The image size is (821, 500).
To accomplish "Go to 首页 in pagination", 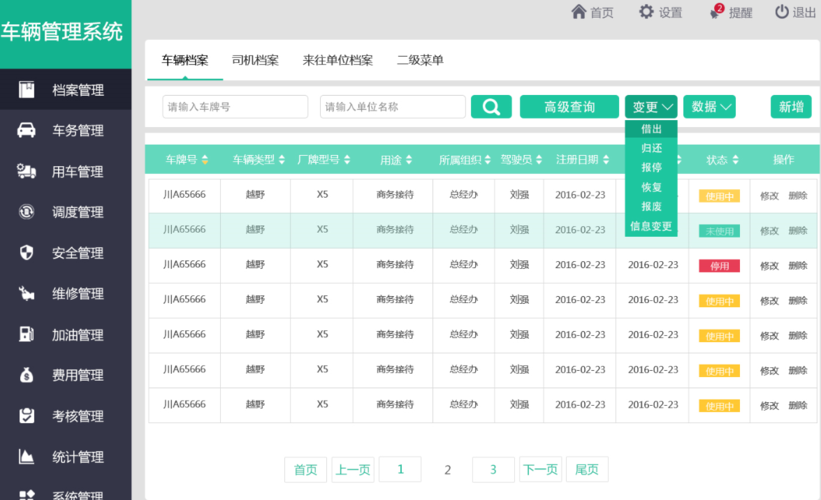I will click(x=305, y=470).
